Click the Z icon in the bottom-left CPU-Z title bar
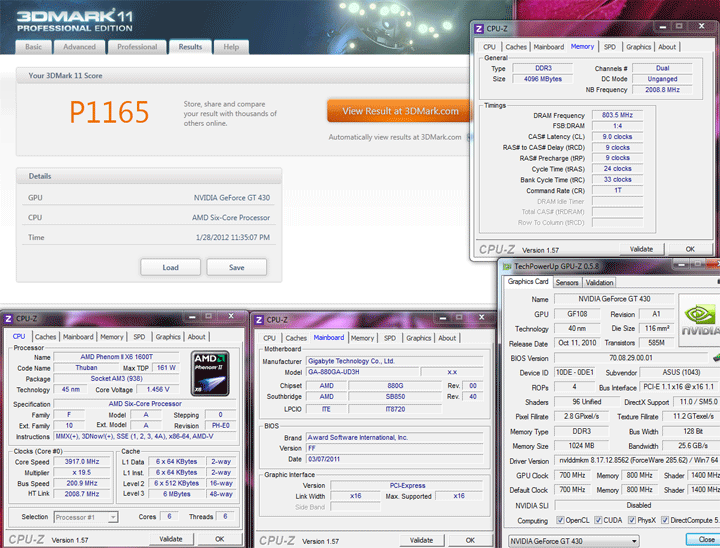 8,319
